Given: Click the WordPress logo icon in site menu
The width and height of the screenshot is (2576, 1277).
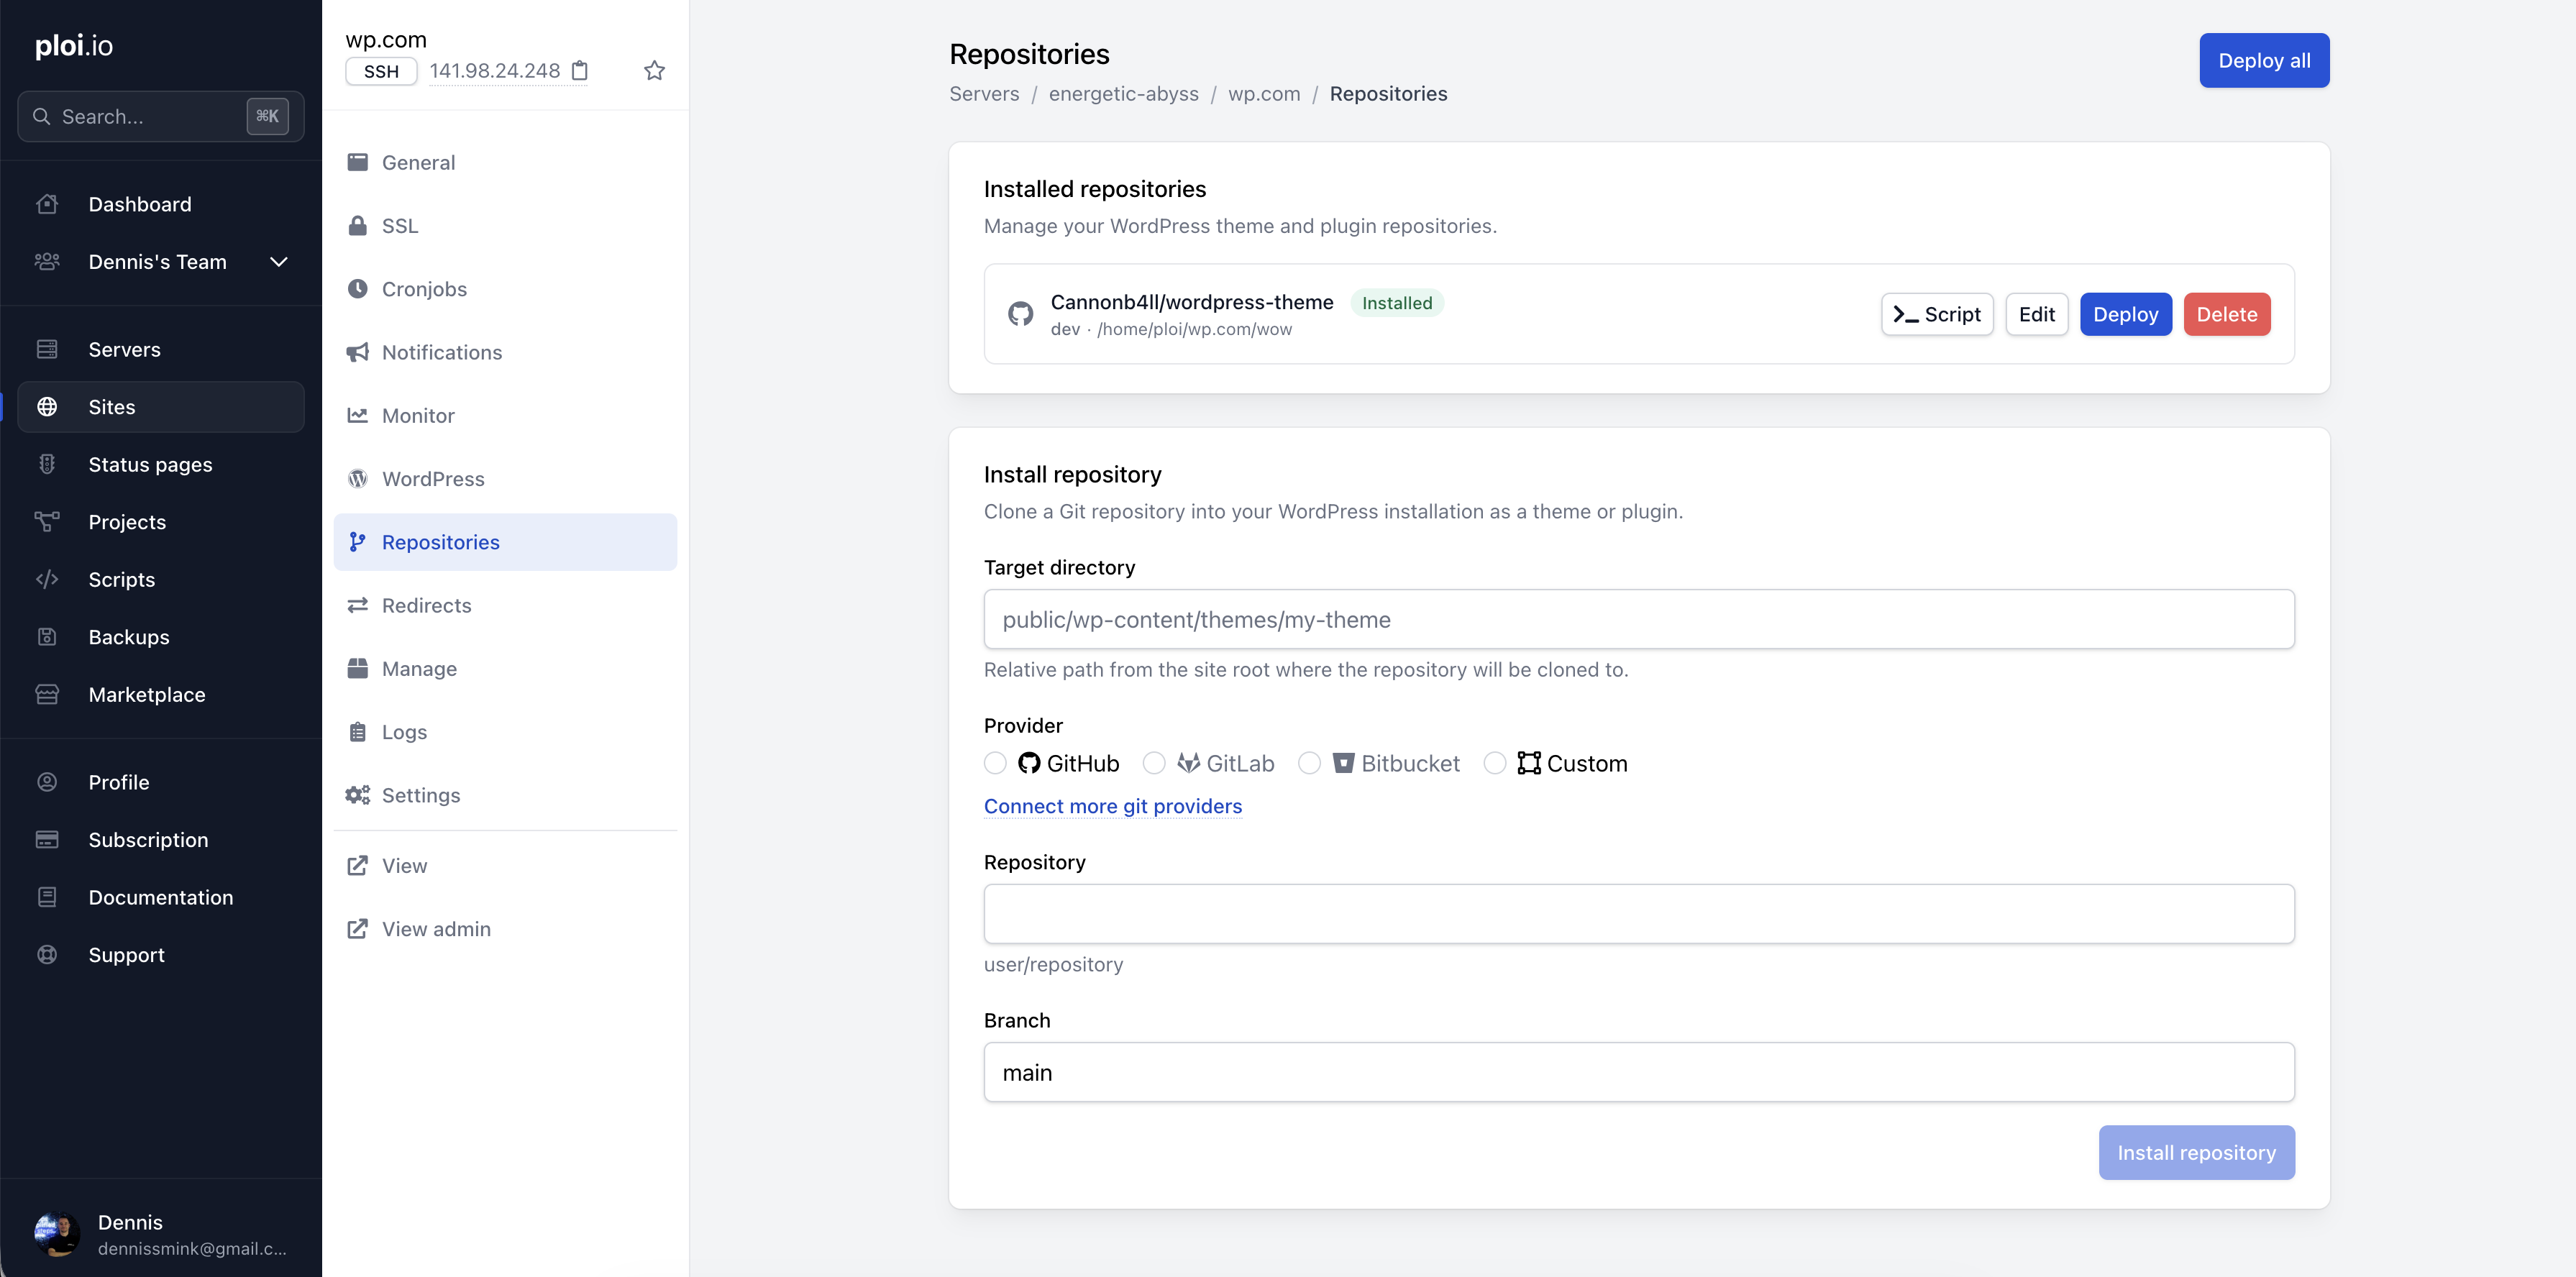Looking at the screenshot, I should tap(357, 479).
